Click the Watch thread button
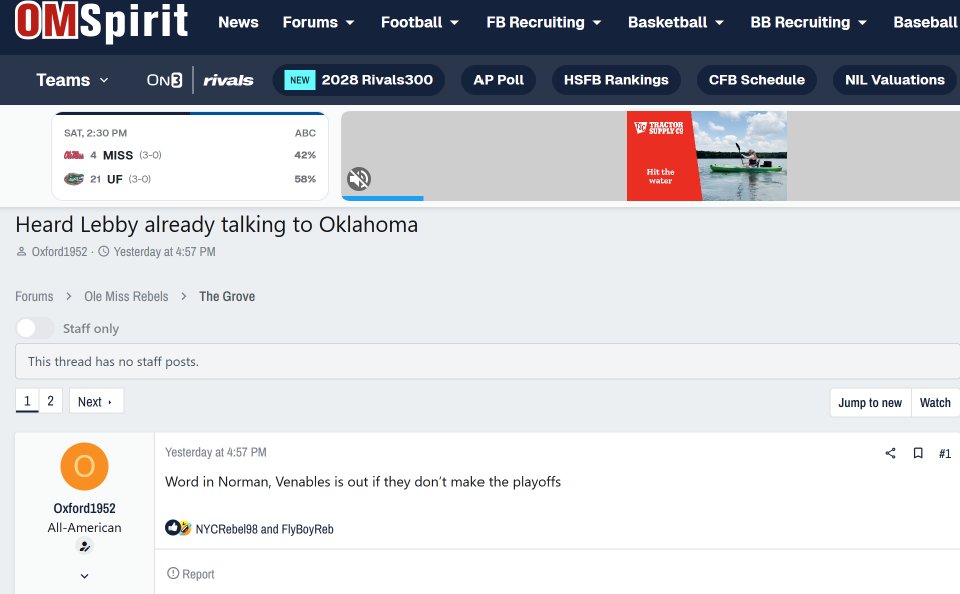 [x=935, y=402]
